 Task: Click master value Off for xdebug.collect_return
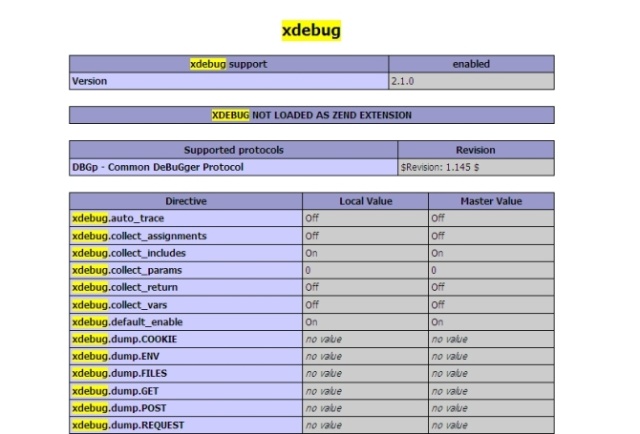(491, 287)
